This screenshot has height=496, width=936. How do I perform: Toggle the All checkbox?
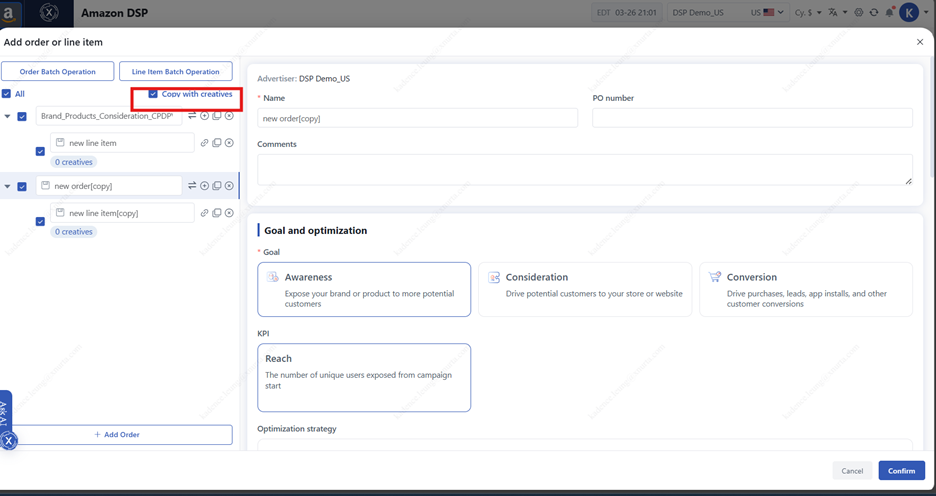6,94
